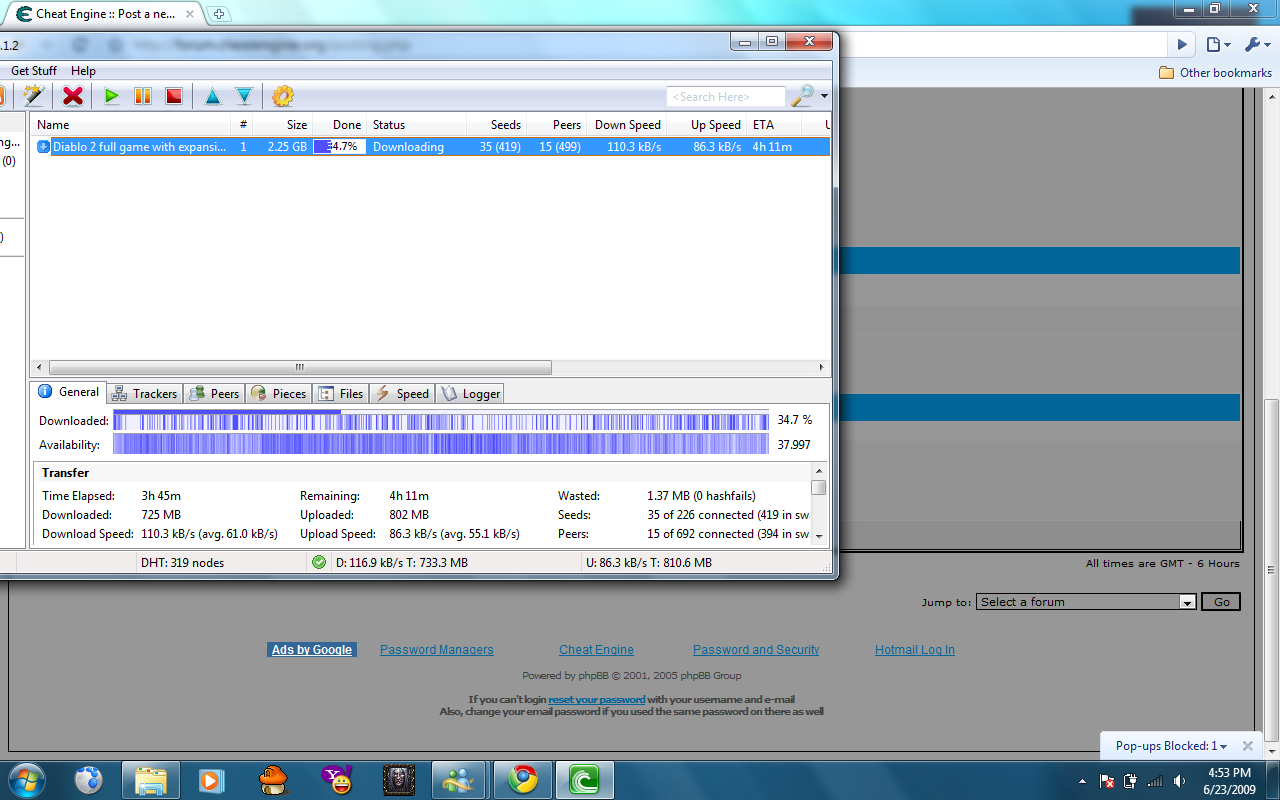Click the horizontal scrollbar of the torrent list
Screen dimensions: 1280x800
tap(300, 367)
